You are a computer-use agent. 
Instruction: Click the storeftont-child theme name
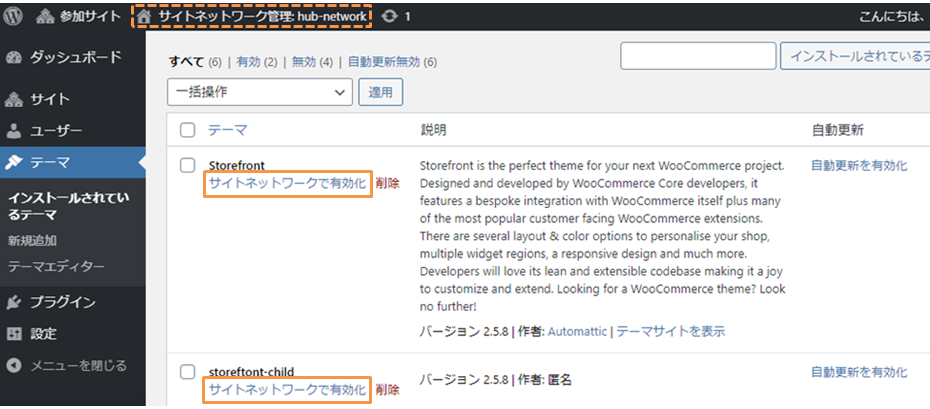pos(251,372)
